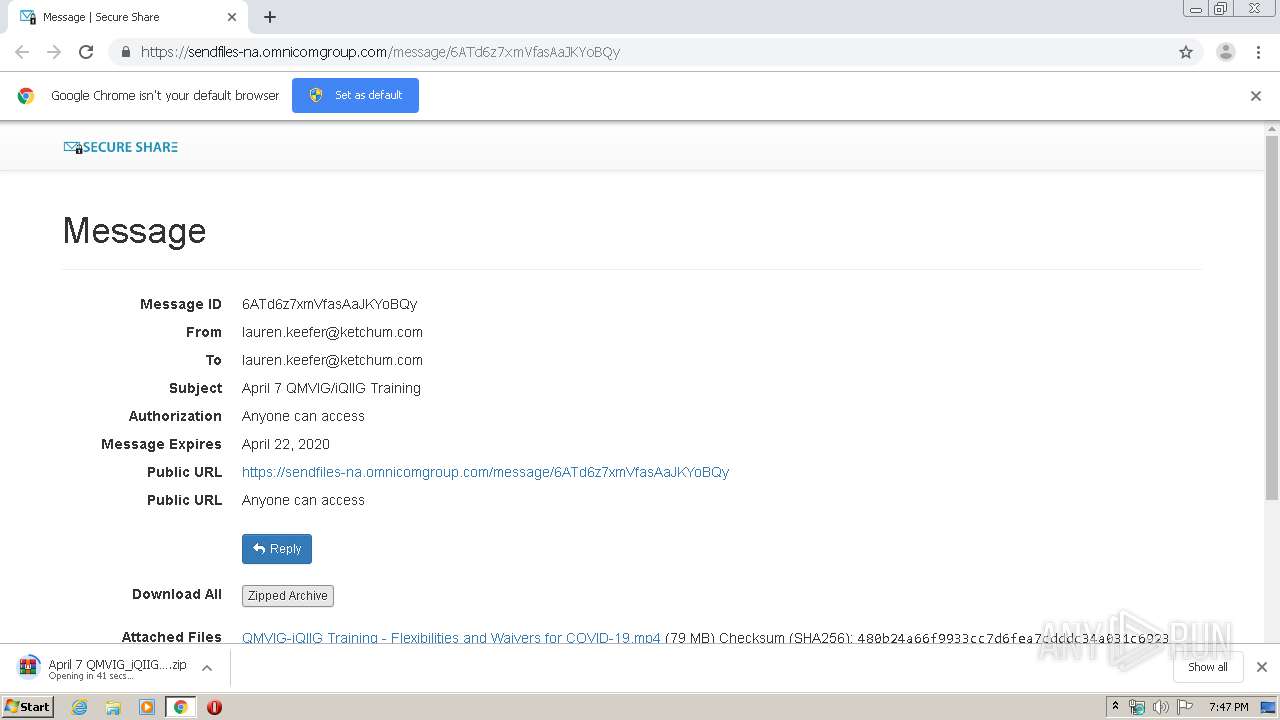The height and width of the screenshot is (720, 1280).
Task: Show hidden system tray icons
Action: point(1115,707)
